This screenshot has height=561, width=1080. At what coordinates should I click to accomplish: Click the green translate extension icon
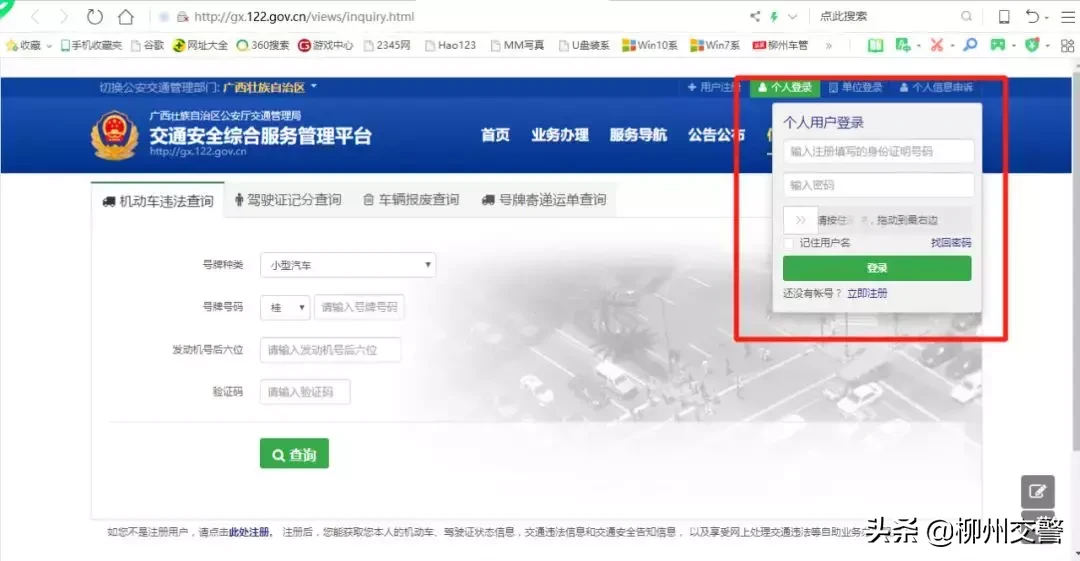point(903,45)
